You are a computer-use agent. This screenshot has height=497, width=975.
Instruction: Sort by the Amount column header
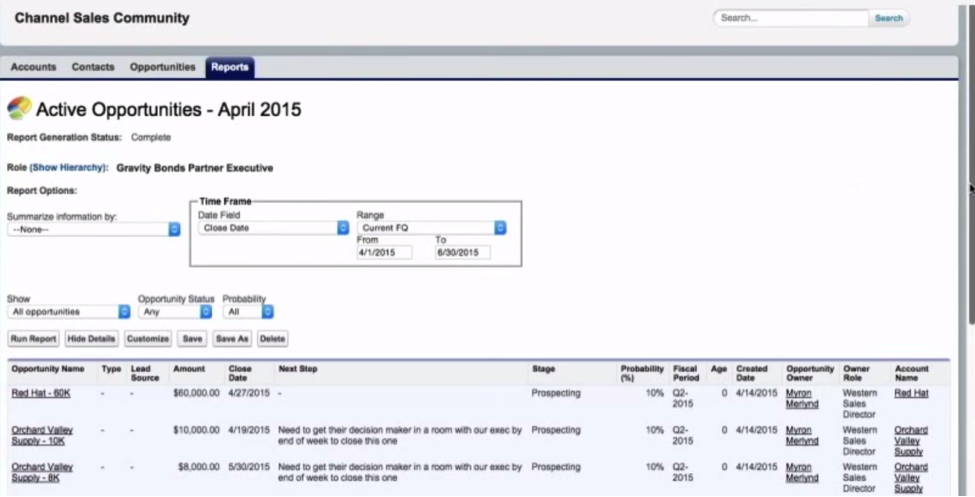coord(189,369)
